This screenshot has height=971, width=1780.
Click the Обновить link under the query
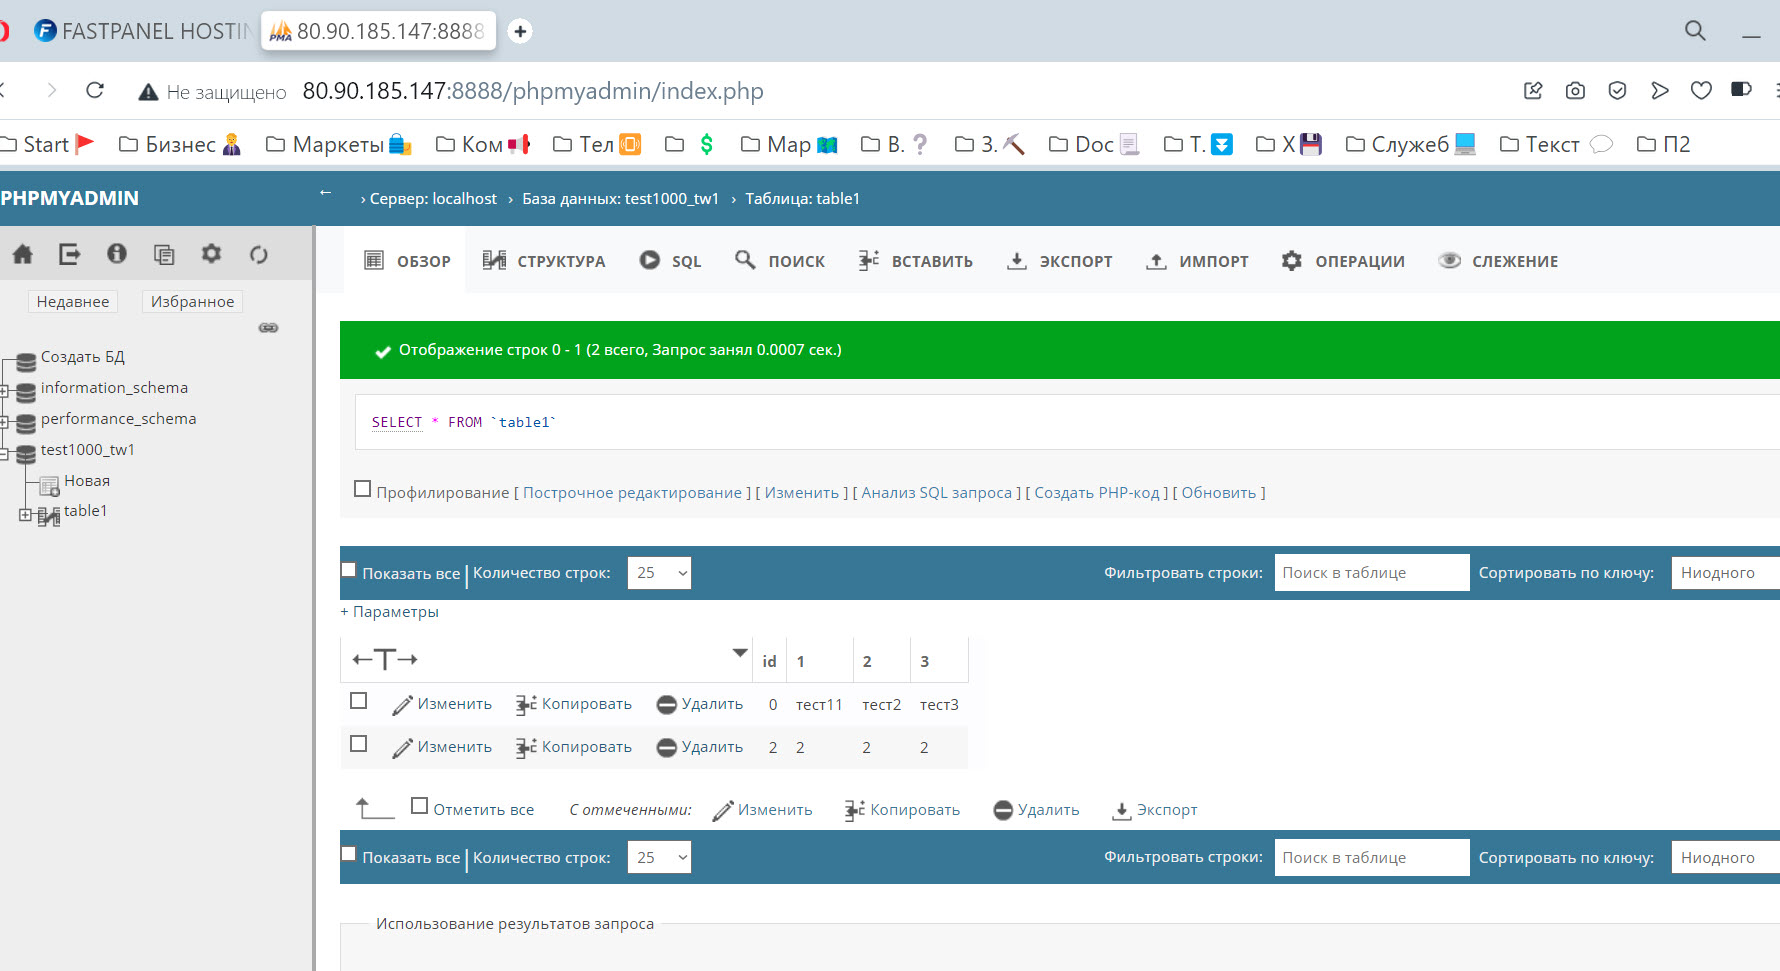pyautogui.click(x=1218, y=493)
